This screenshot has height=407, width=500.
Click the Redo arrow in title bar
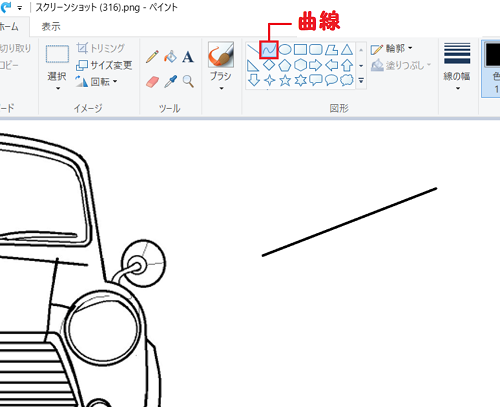[x=6, y=7]
